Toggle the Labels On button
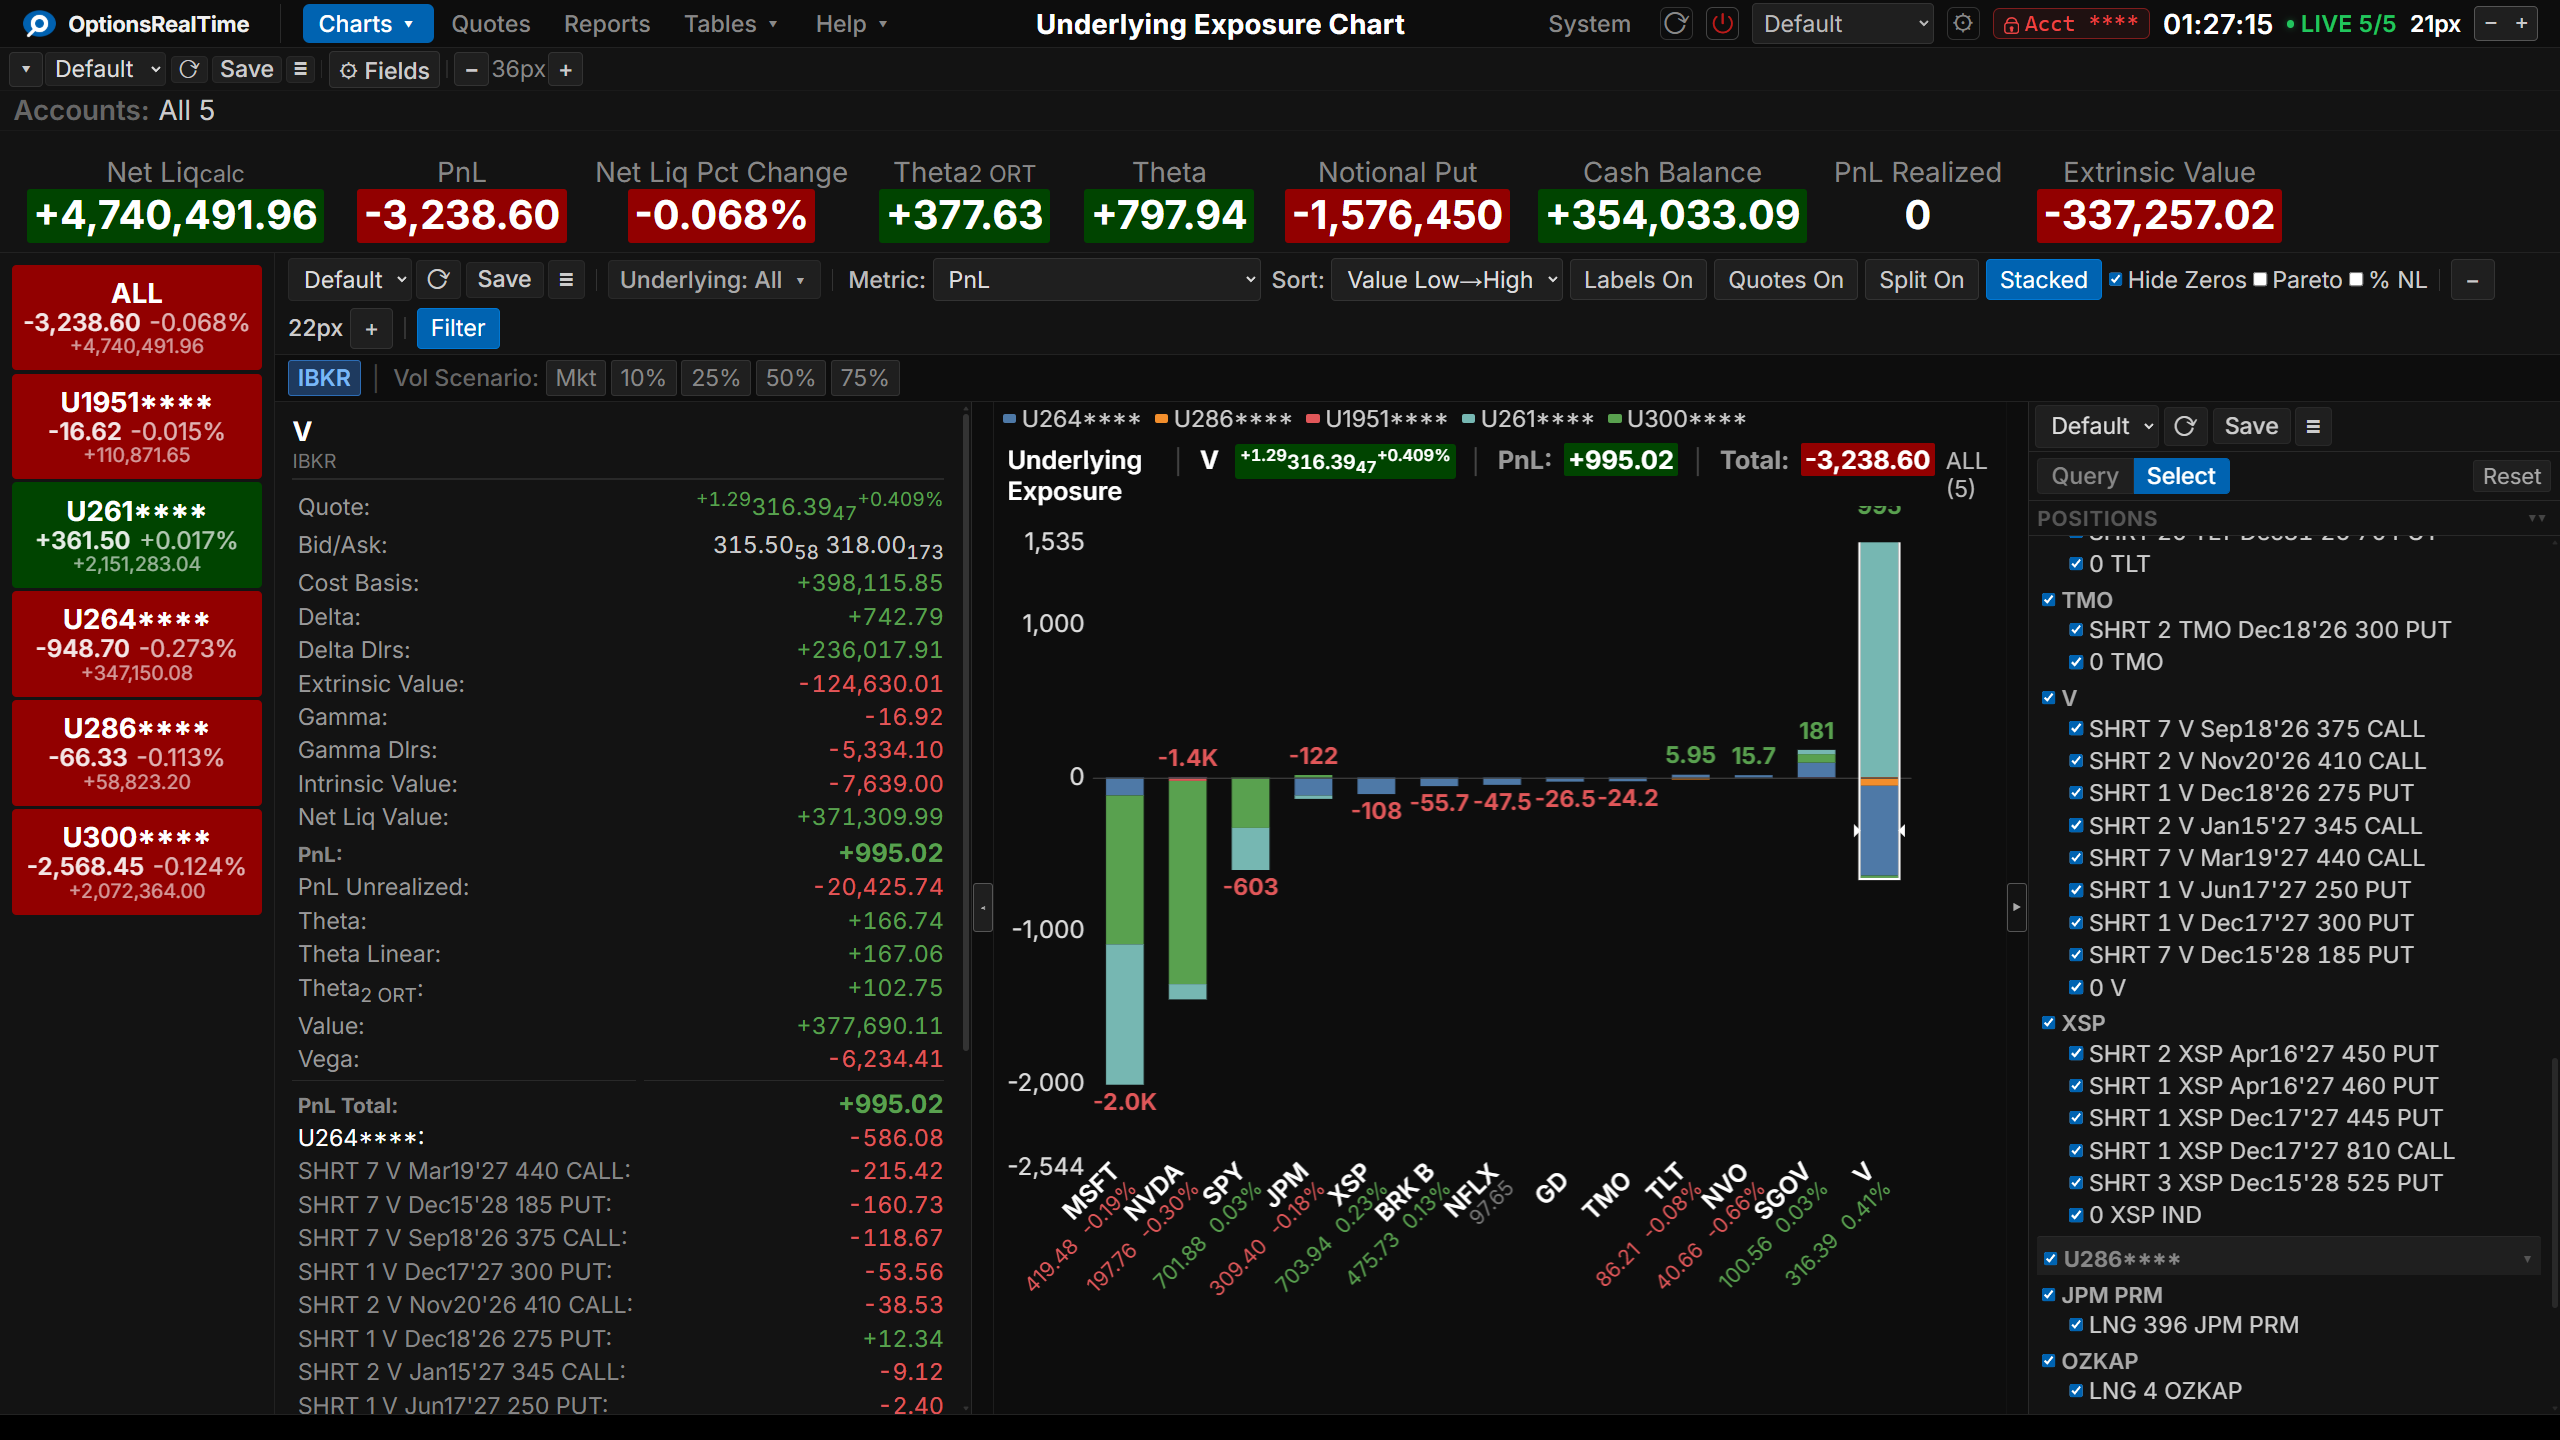Screen dimensions: 2560x1440 pyautogui.click(x=1638, y=280)
